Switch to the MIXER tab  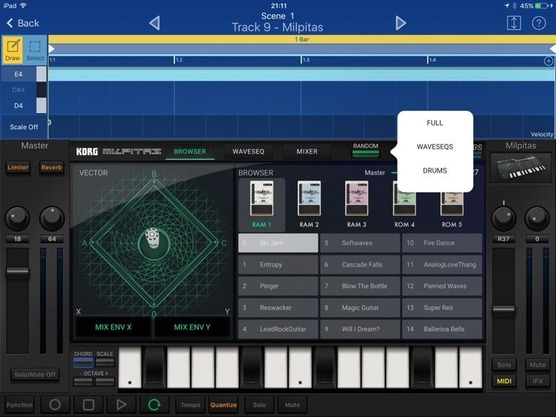pyautogui.click(x=307, y=151)
